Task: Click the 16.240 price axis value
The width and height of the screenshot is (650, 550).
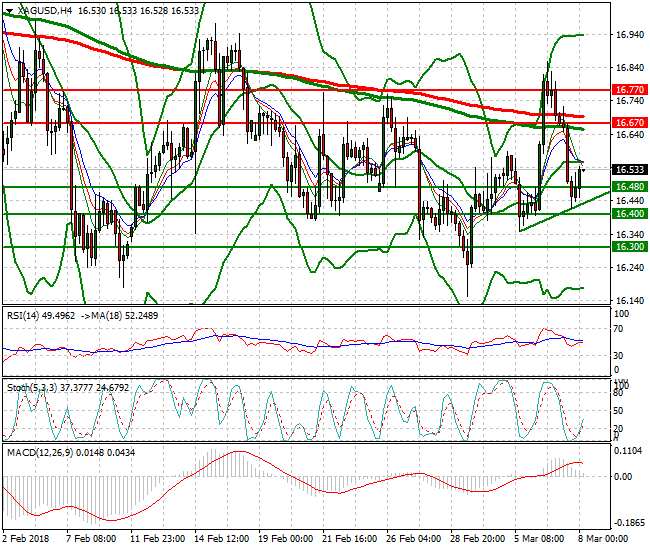Action: coord(630,268)
